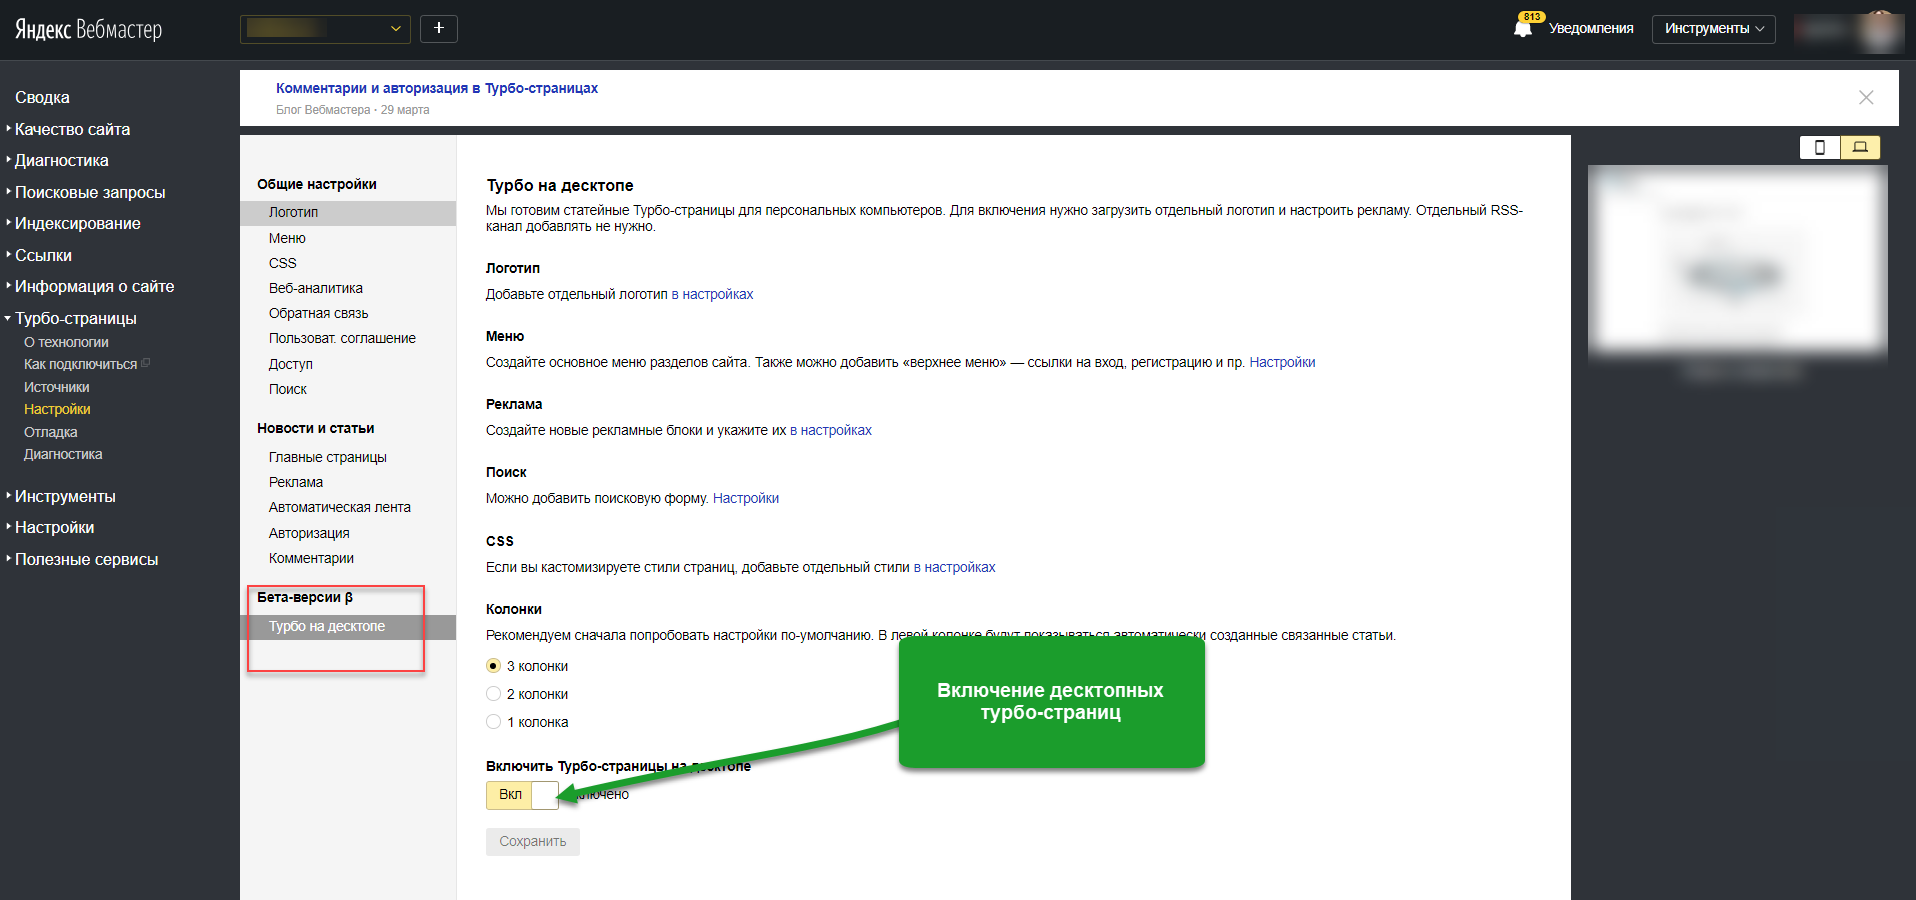Open the Инструменты dropdown in header
This screenshot has height=900, width=1916.
(x=1713, y=29)
